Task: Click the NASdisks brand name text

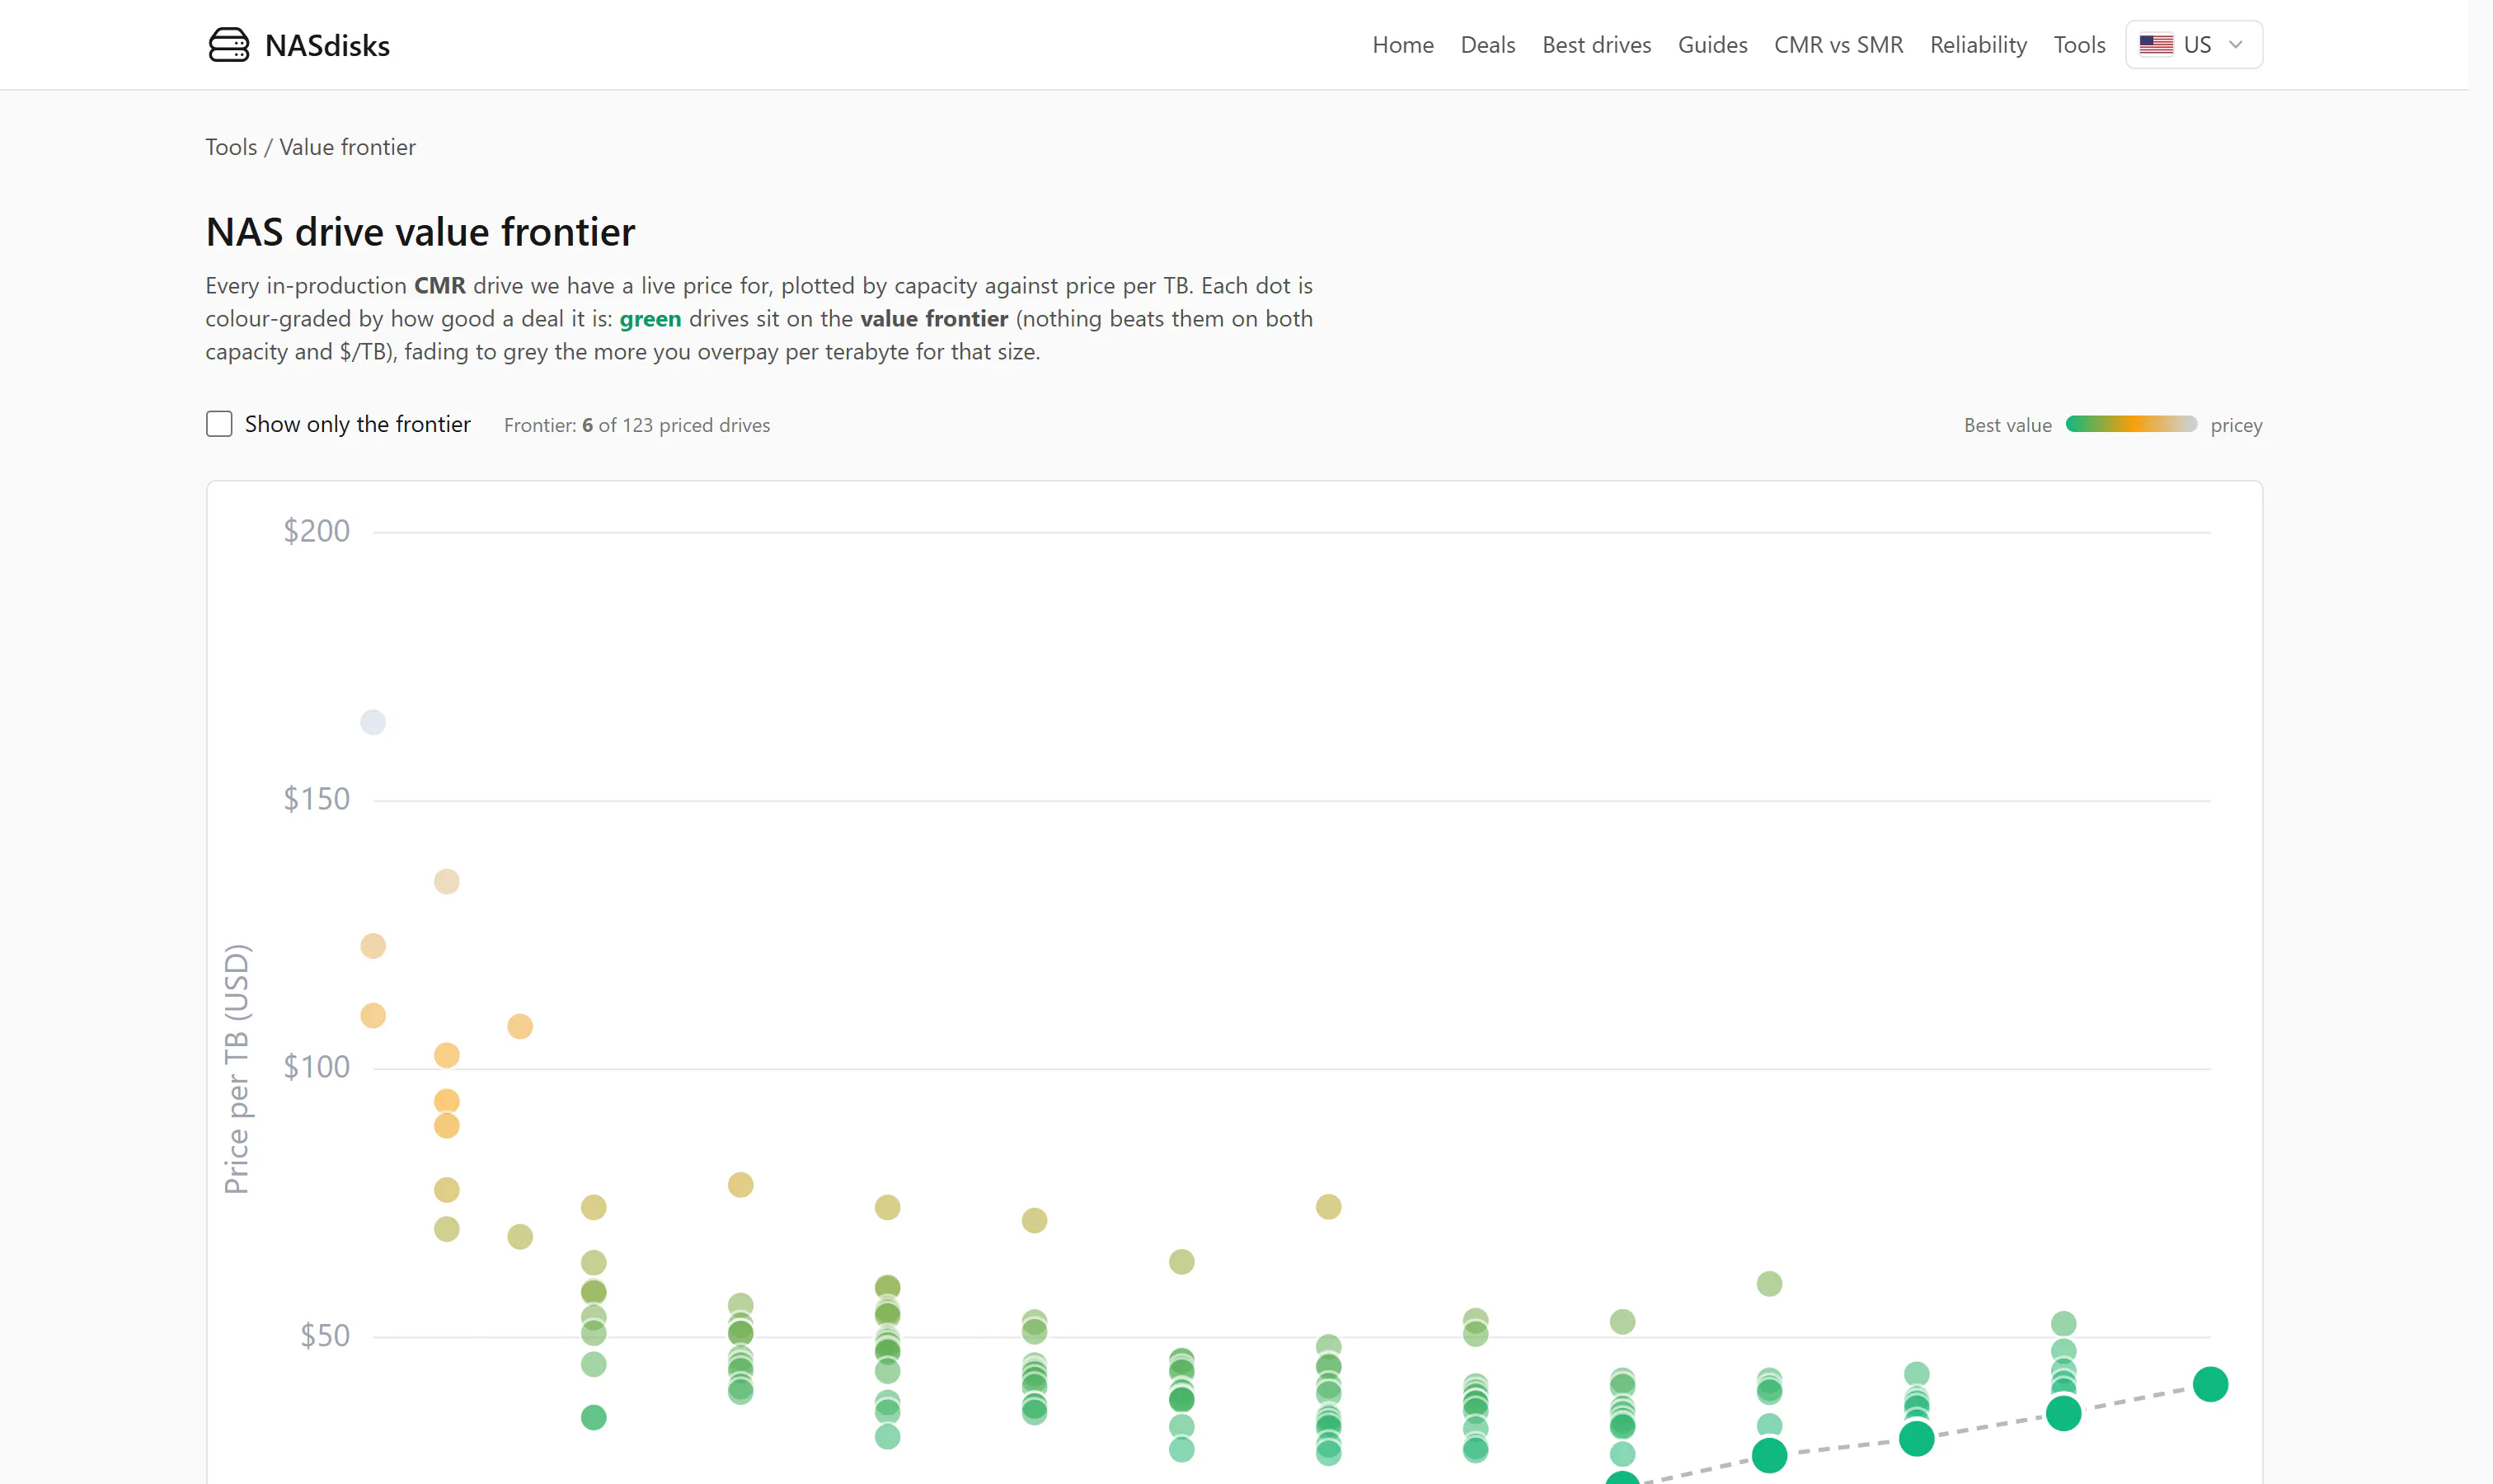Action: 327,46
